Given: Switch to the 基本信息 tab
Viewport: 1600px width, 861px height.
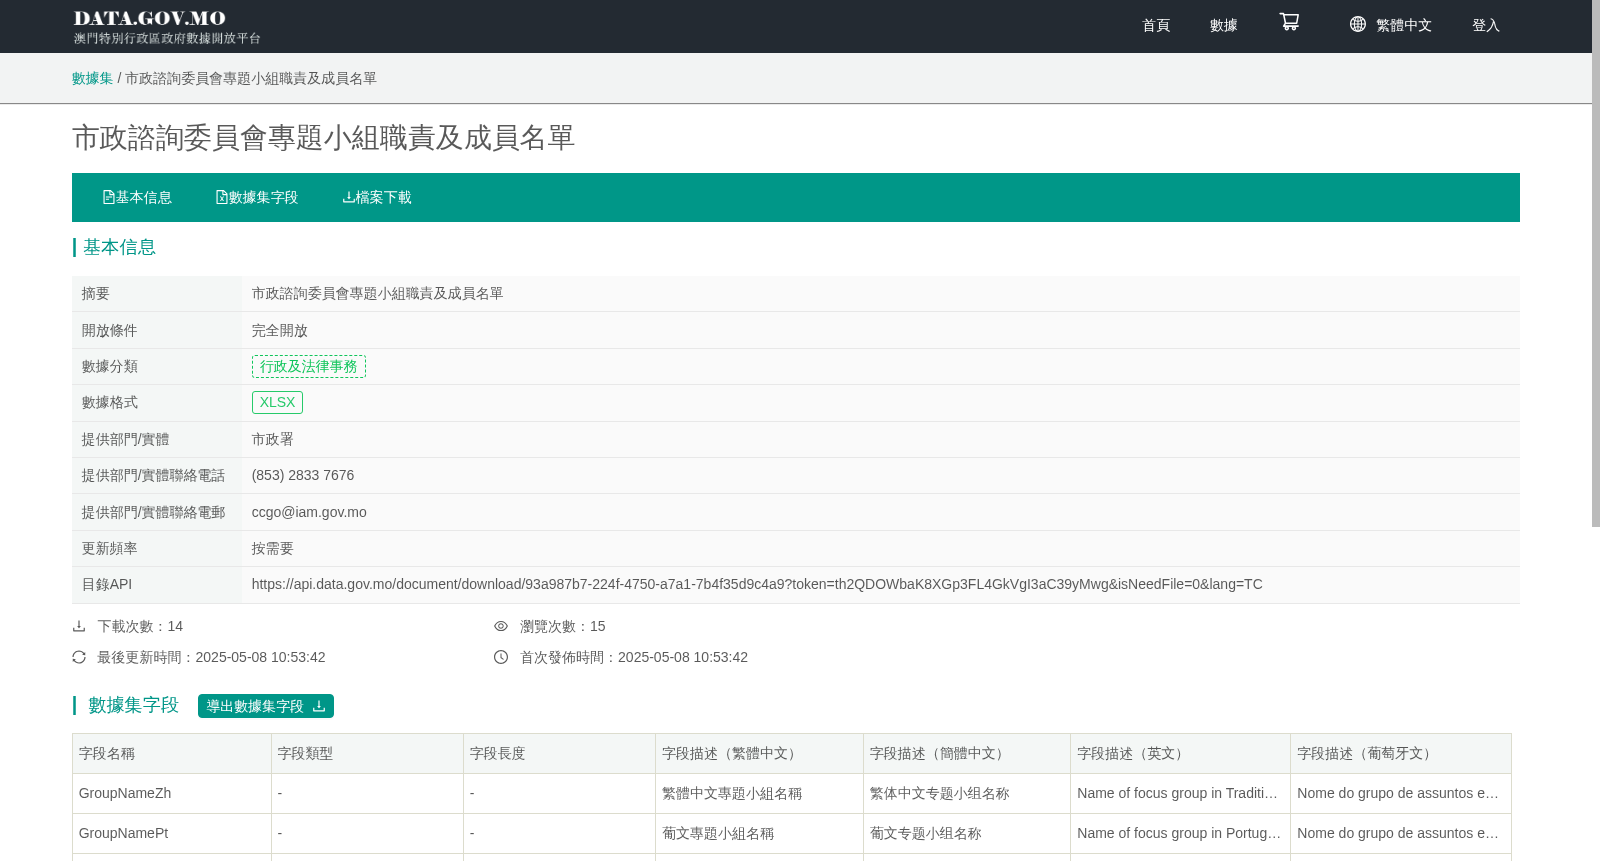Looking at the screenshot, I should tap(137, 197).
